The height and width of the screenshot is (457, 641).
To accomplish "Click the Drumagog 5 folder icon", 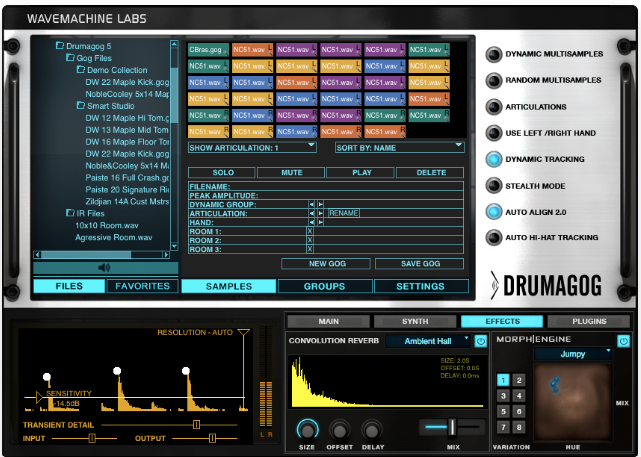I will pos(60,45).
